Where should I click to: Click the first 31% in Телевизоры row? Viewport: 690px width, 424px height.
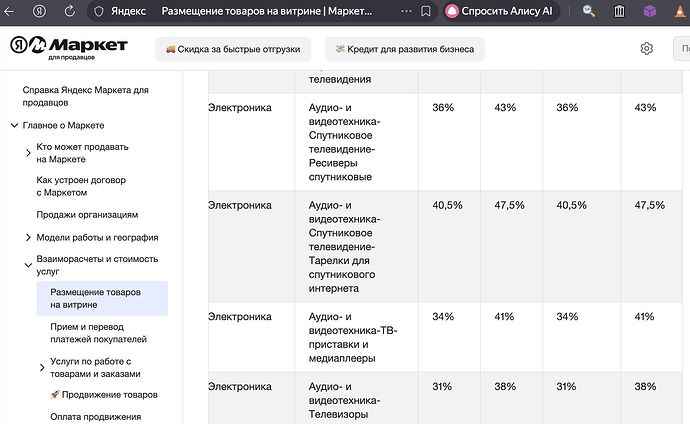coord(442,387)
